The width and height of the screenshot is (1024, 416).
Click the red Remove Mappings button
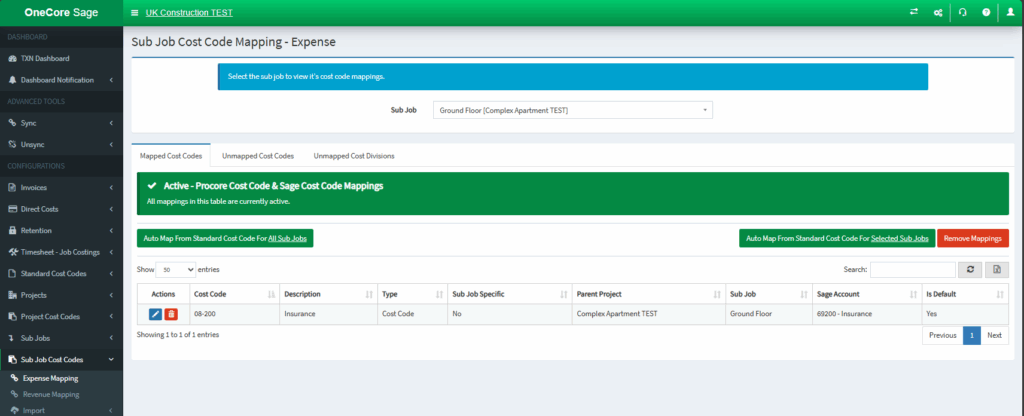point(972,238)
